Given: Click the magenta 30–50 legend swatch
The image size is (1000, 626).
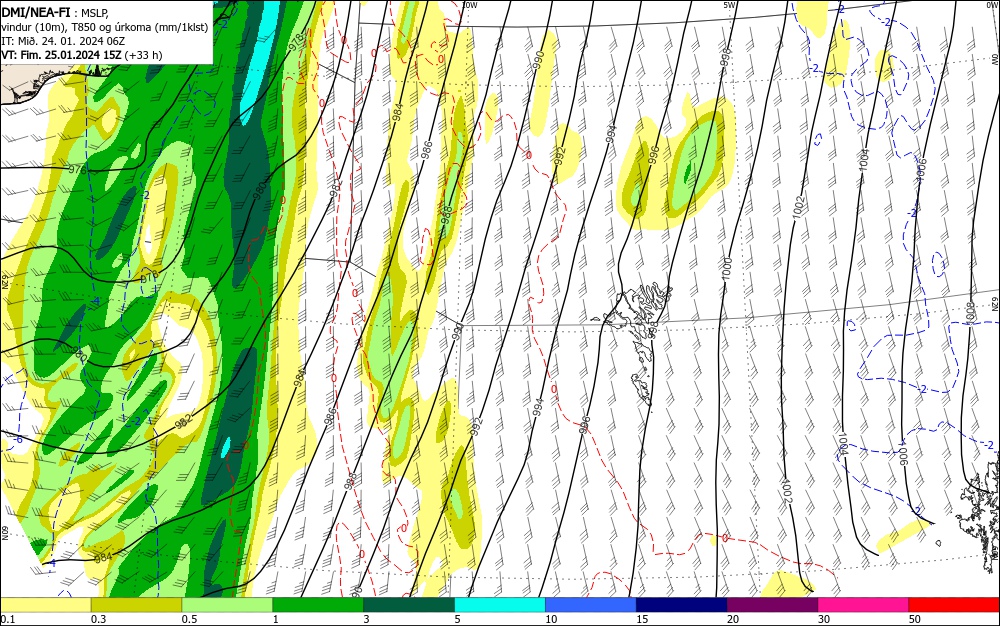Looking at the screenshot, I should 864,605.
